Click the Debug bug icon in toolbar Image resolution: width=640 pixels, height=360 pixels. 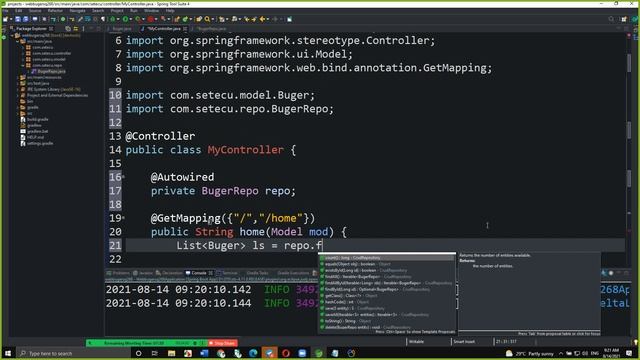[x=112, y=19]
